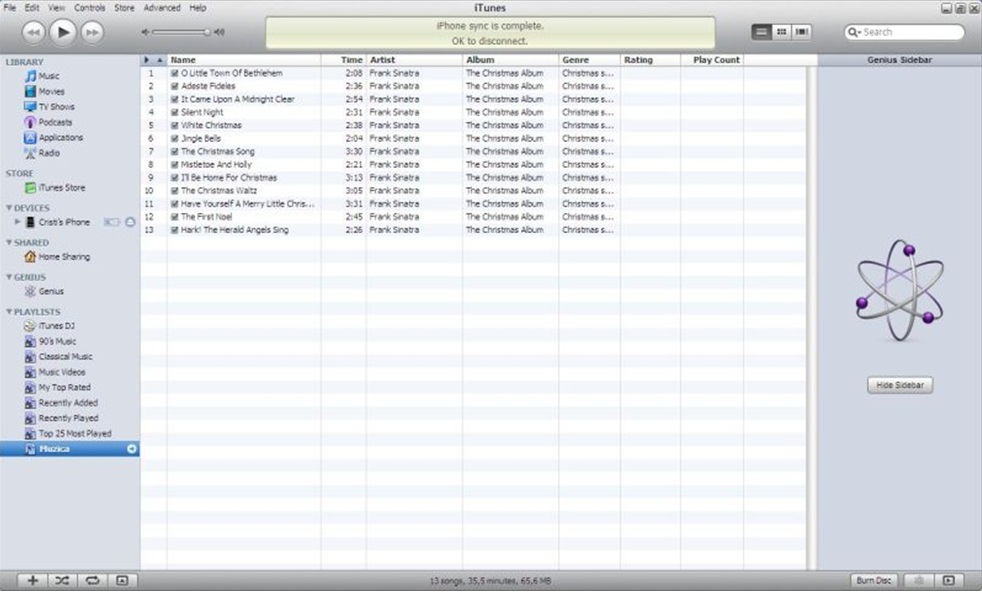Viewport: 982px width, 592px height.
Task: Collapse the DEVICES section
Action: click(x=9, y=208)
